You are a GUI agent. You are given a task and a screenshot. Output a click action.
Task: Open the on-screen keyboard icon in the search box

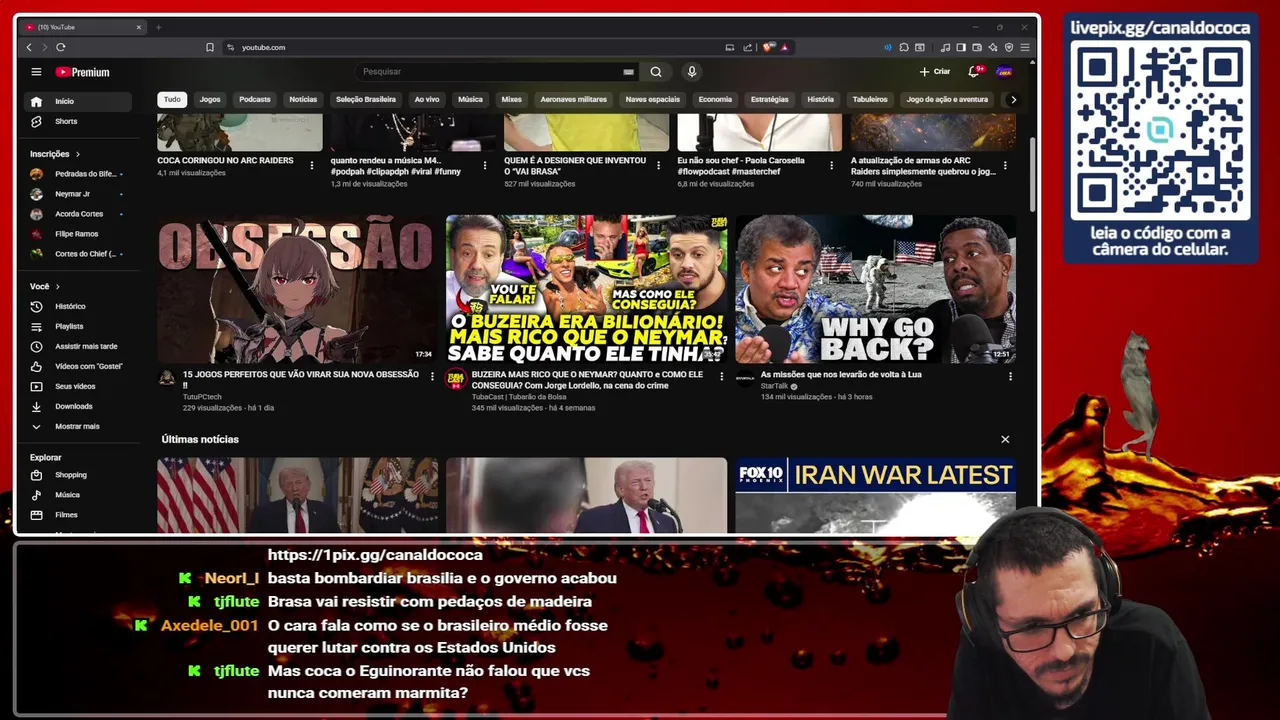click(628, 72)
